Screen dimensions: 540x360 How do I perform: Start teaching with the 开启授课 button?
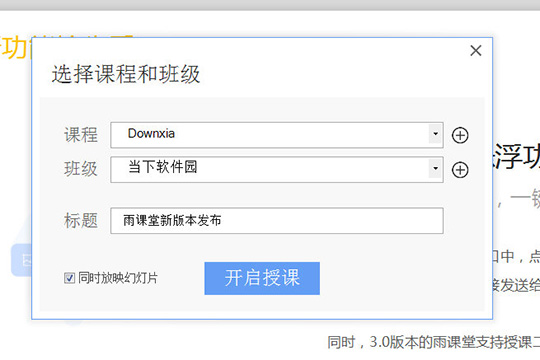[x=262, y=278]
